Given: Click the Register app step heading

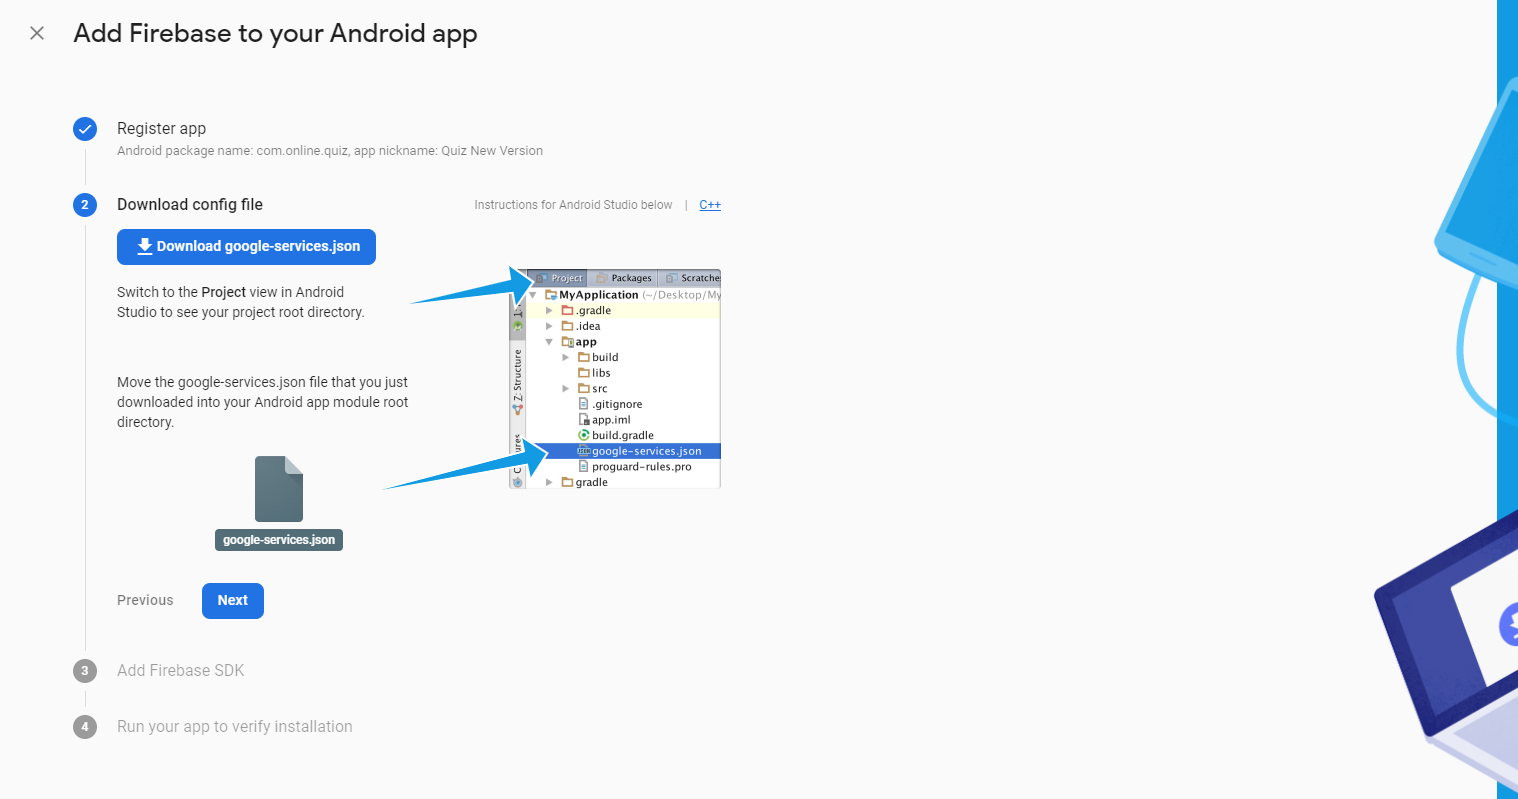Looking at the screenshot, I should pyautogui.click(x=161, y=129).
